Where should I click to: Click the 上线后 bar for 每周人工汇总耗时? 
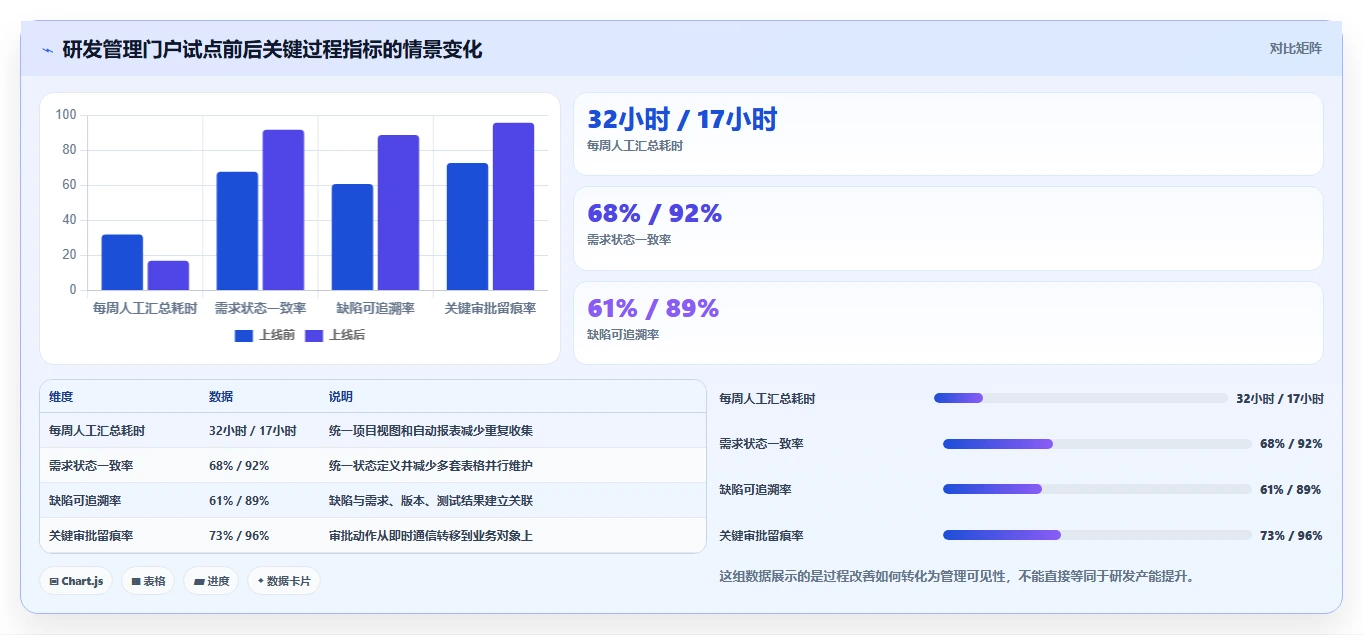pyautogui.click(x=168, y=275)
